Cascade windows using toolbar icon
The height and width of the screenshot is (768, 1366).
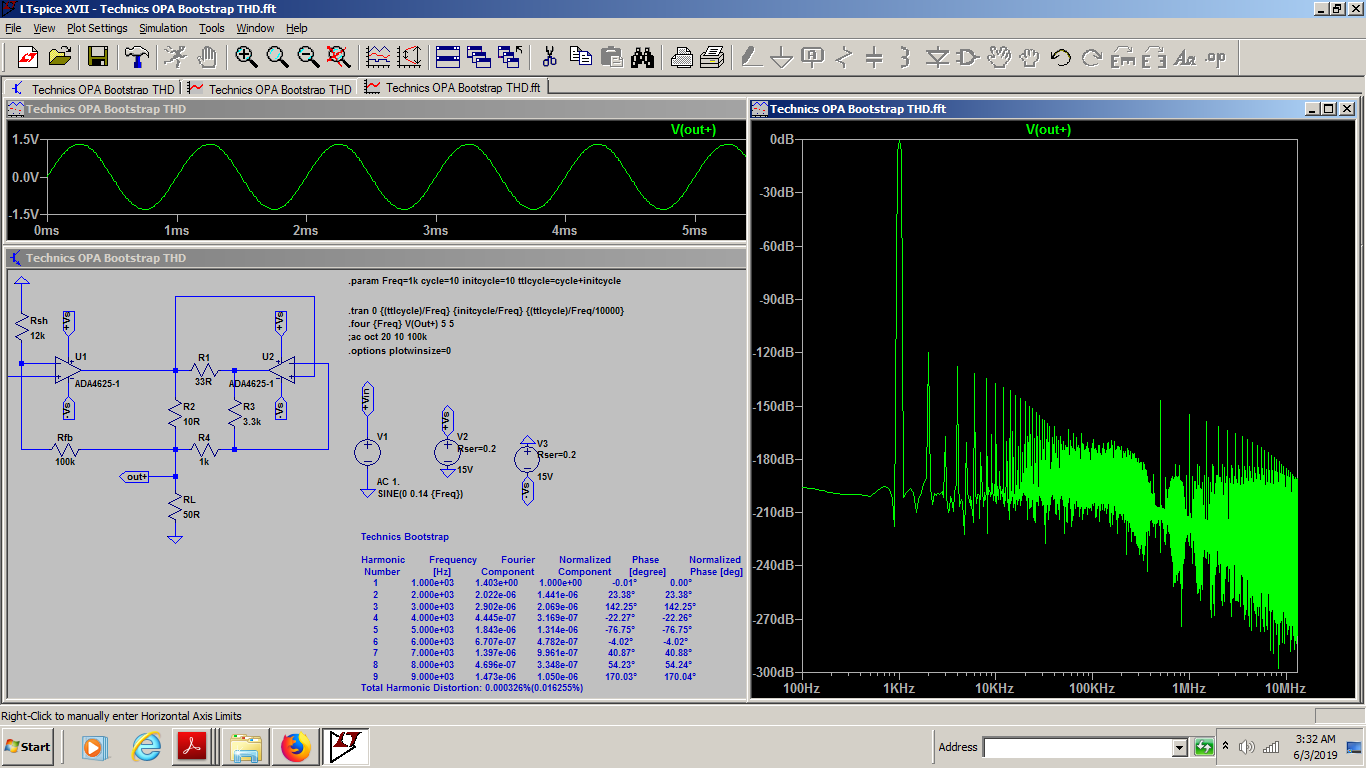point(478,57)
